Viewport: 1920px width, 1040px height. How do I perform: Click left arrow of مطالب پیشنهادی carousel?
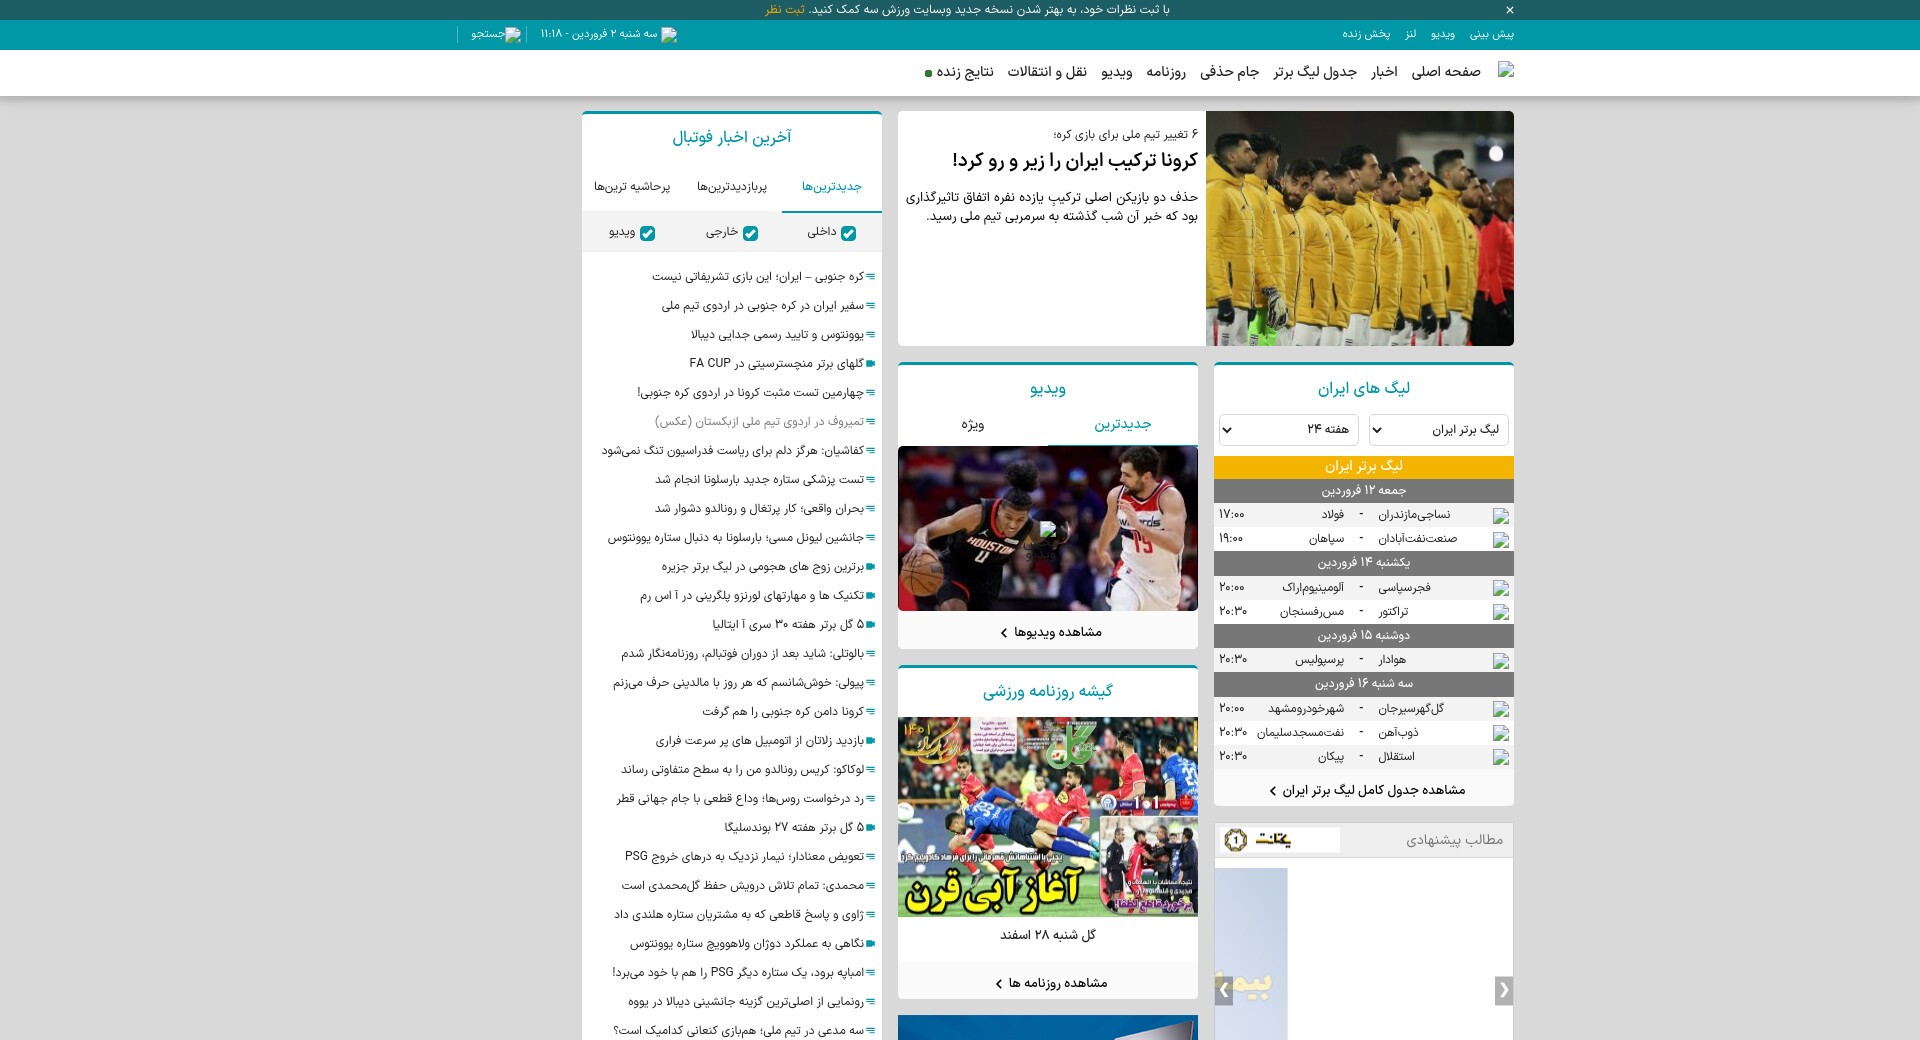pos(1224,990)
